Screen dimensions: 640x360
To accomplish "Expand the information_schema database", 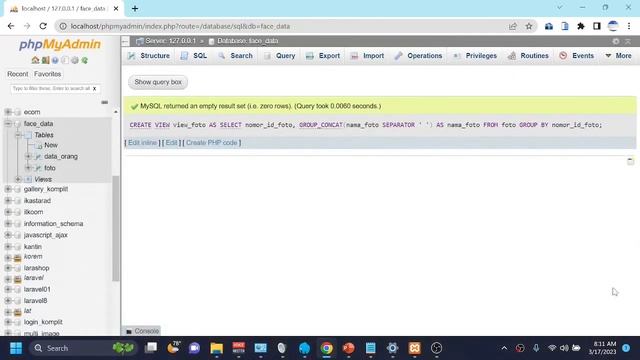I will coord(8,224).
